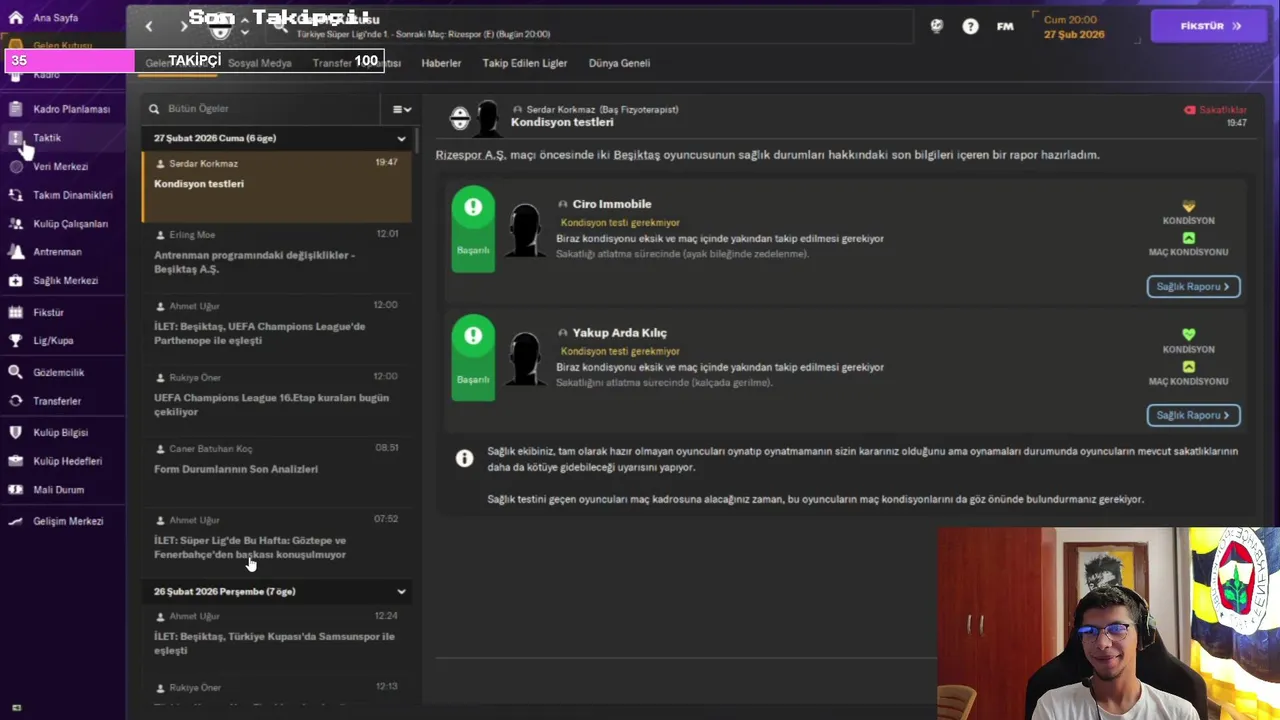Open Veri Merkezi from the sidebar

(x=60, y=166)
